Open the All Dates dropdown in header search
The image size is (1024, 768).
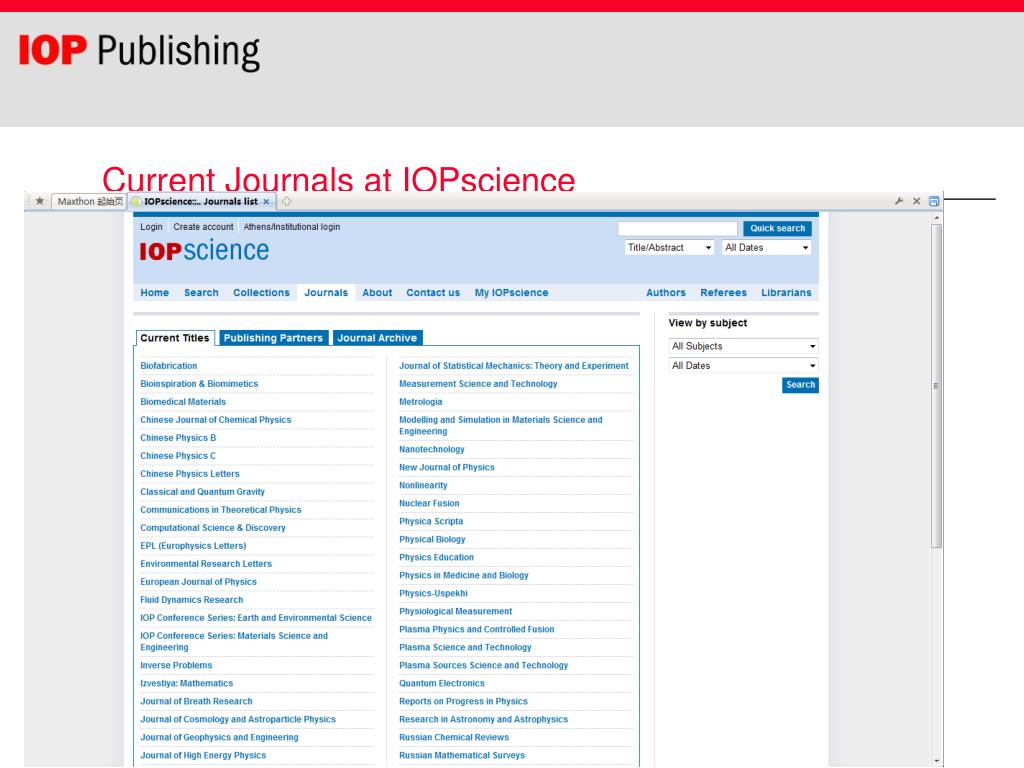point(767,248)
